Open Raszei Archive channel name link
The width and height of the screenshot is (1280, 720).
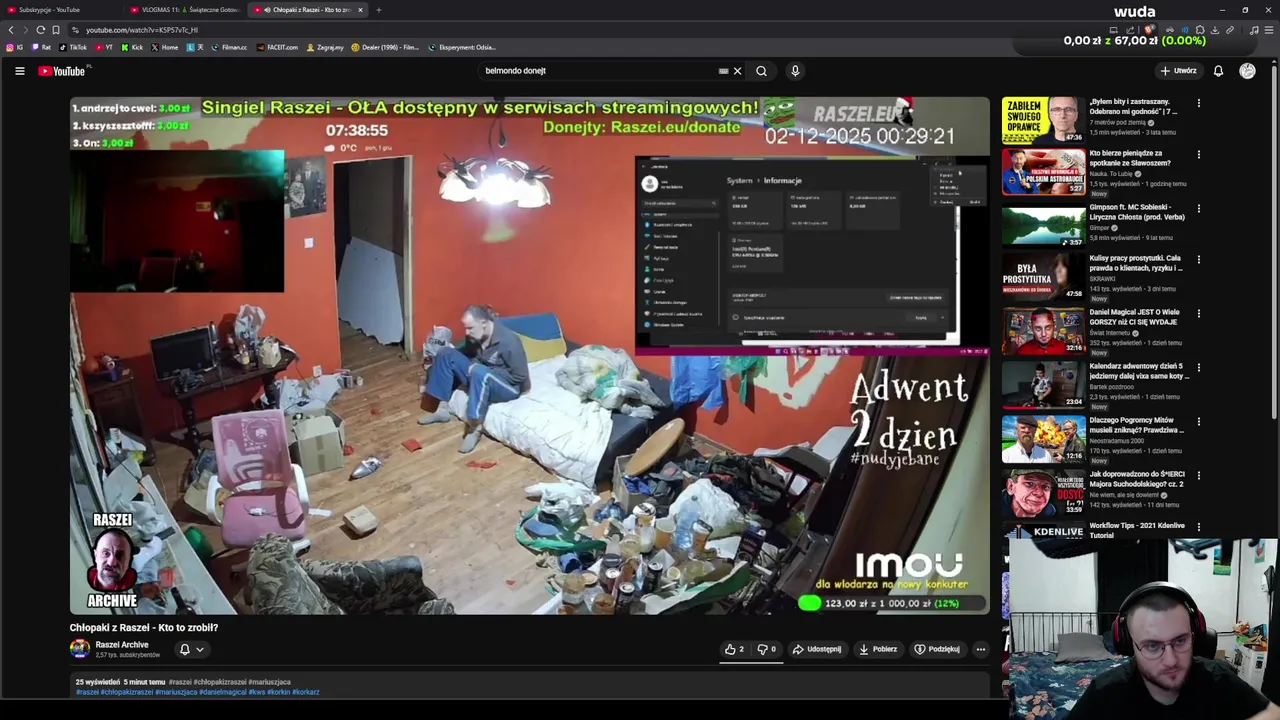122,645
